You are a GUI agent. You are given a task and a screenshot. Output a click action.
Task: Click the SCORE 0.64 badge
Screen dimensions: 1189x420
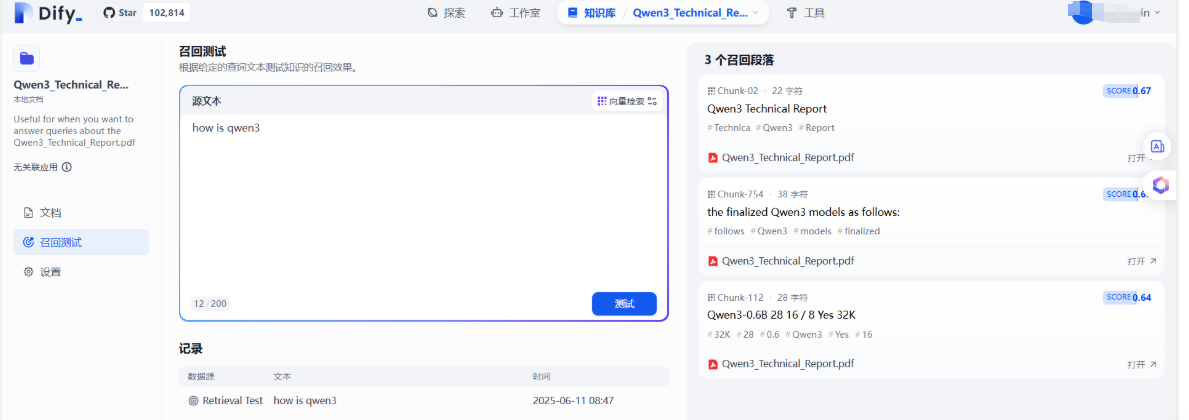click(x=1127, y=297)
